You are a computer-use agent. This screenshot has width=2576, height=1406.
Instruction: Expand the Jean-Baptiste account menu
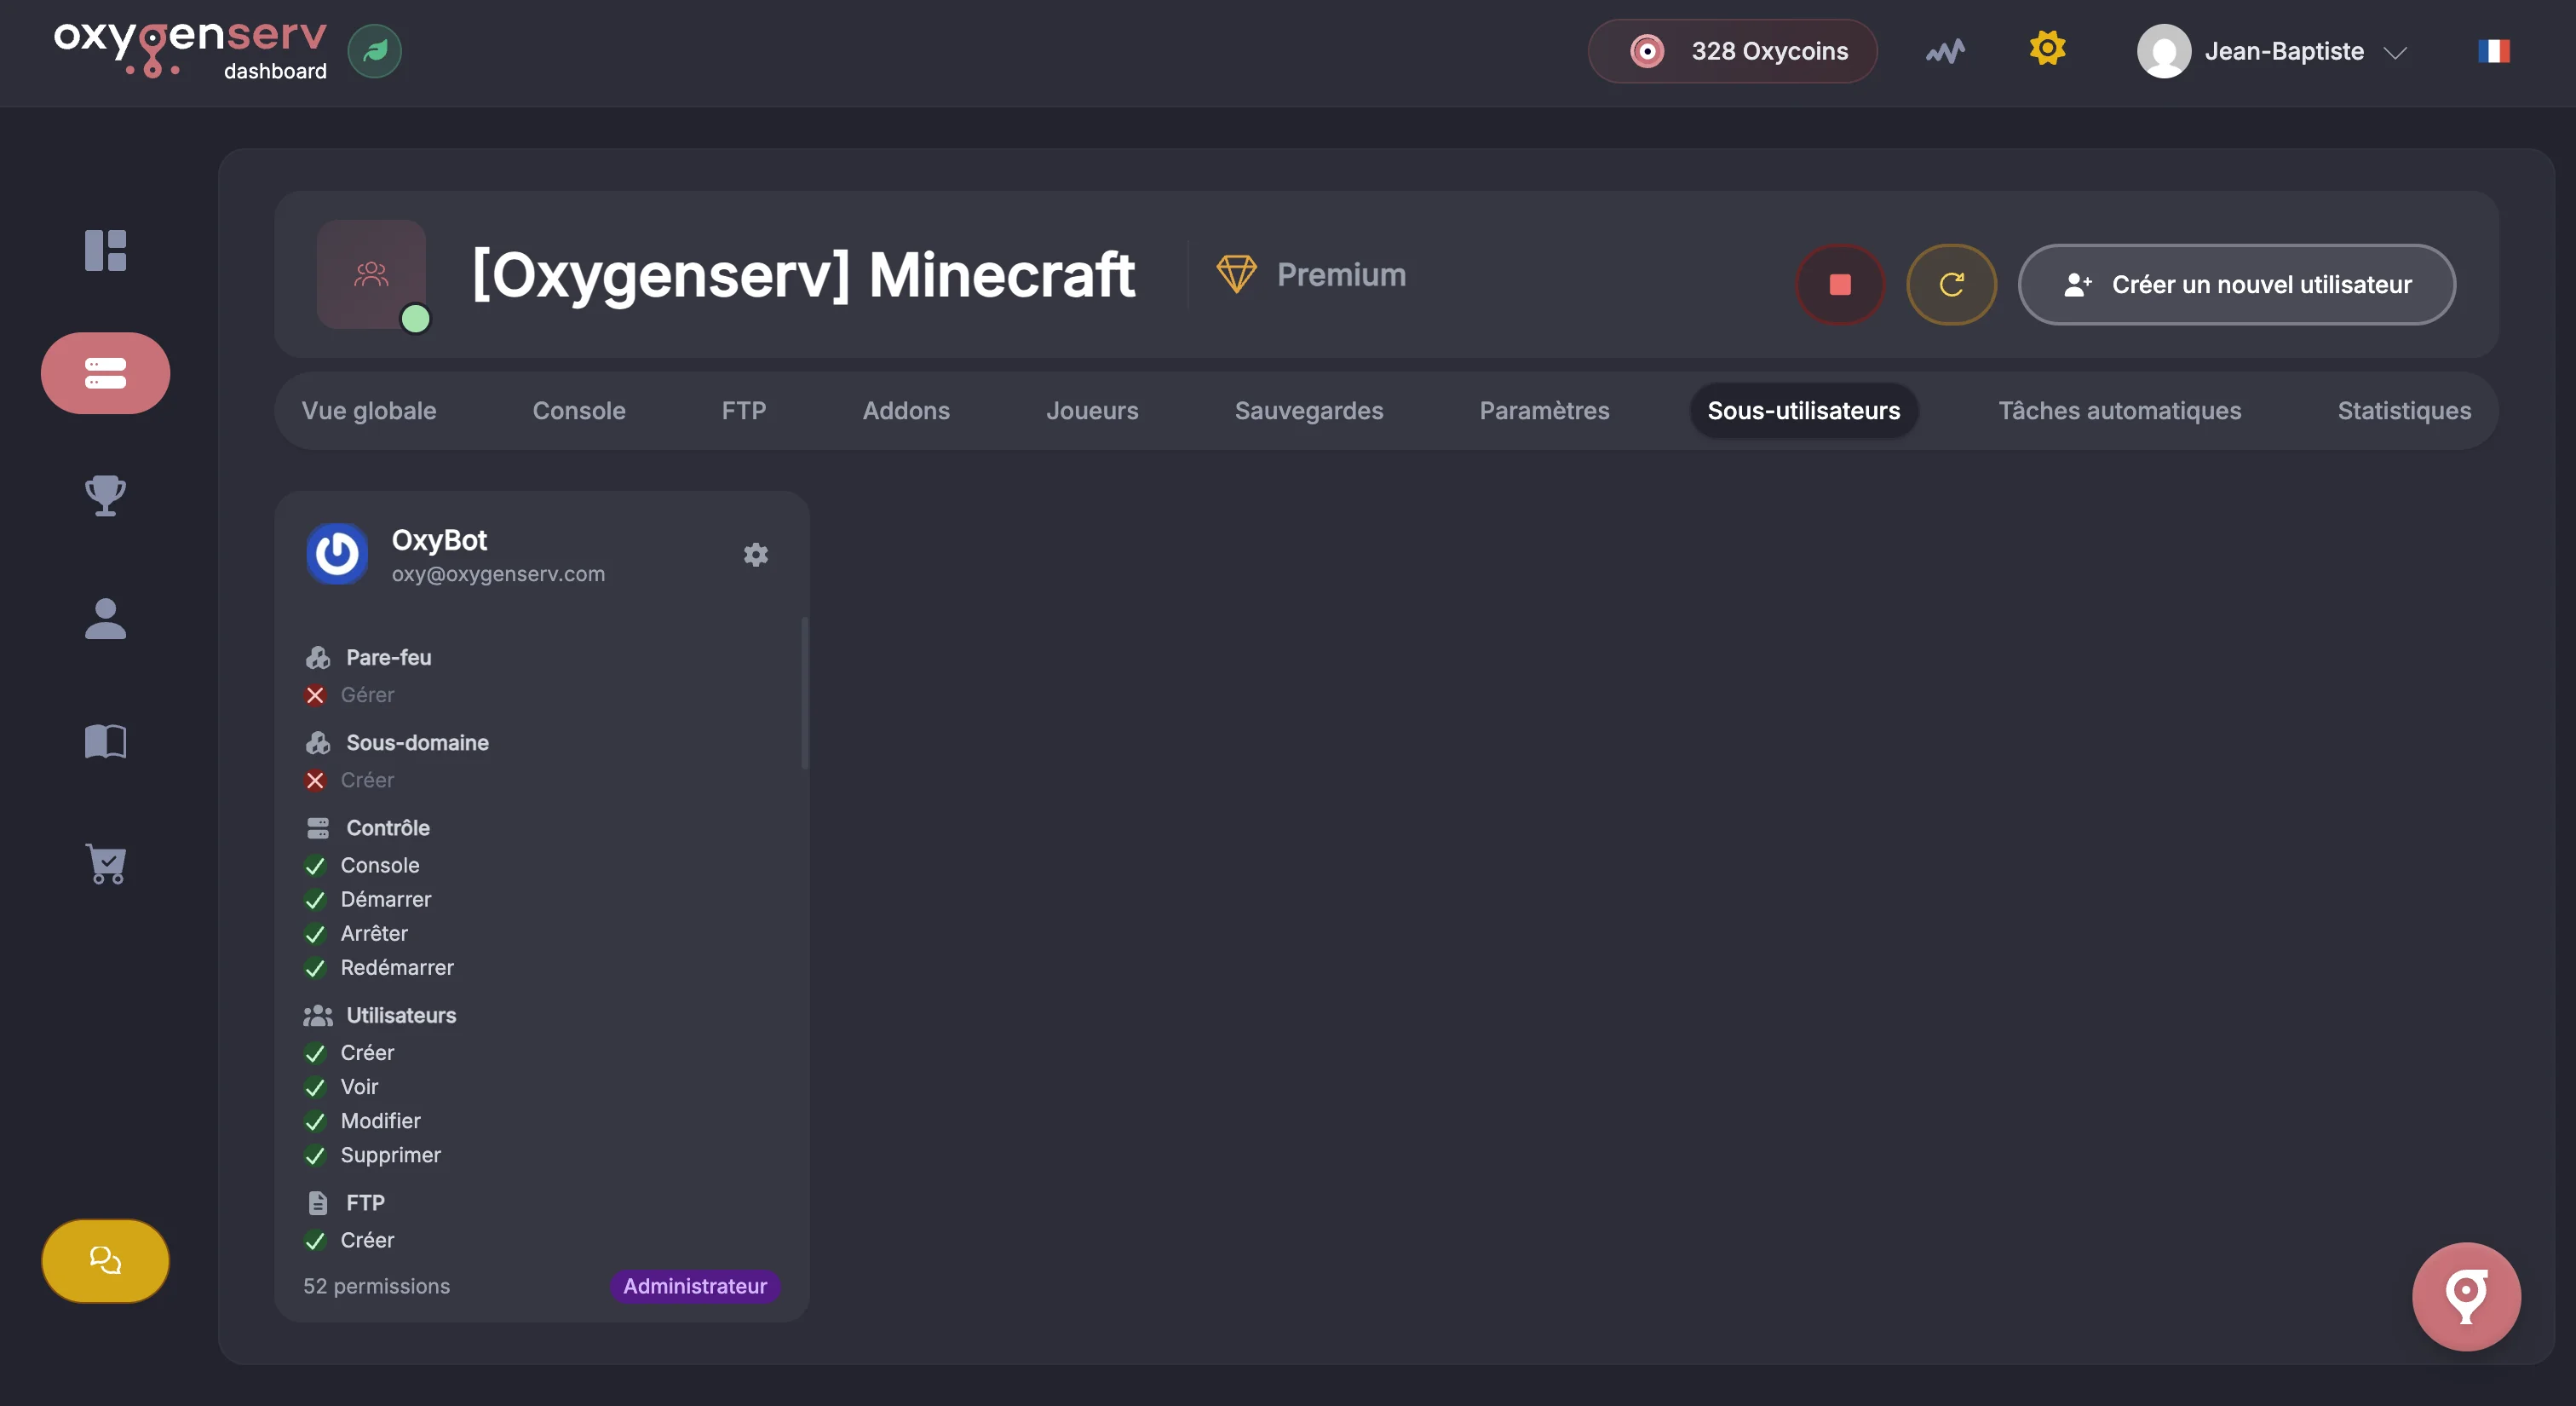(x=2272, y=51)
